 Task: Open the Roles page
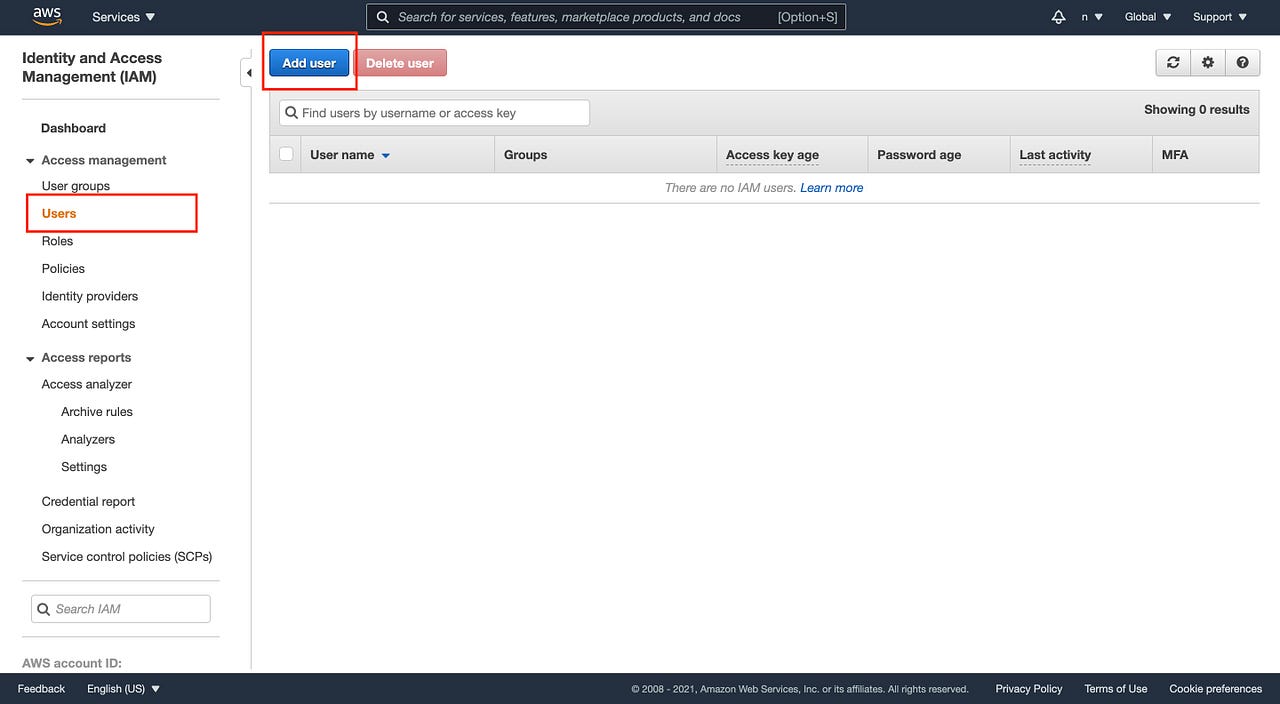(x=57, y=241)
